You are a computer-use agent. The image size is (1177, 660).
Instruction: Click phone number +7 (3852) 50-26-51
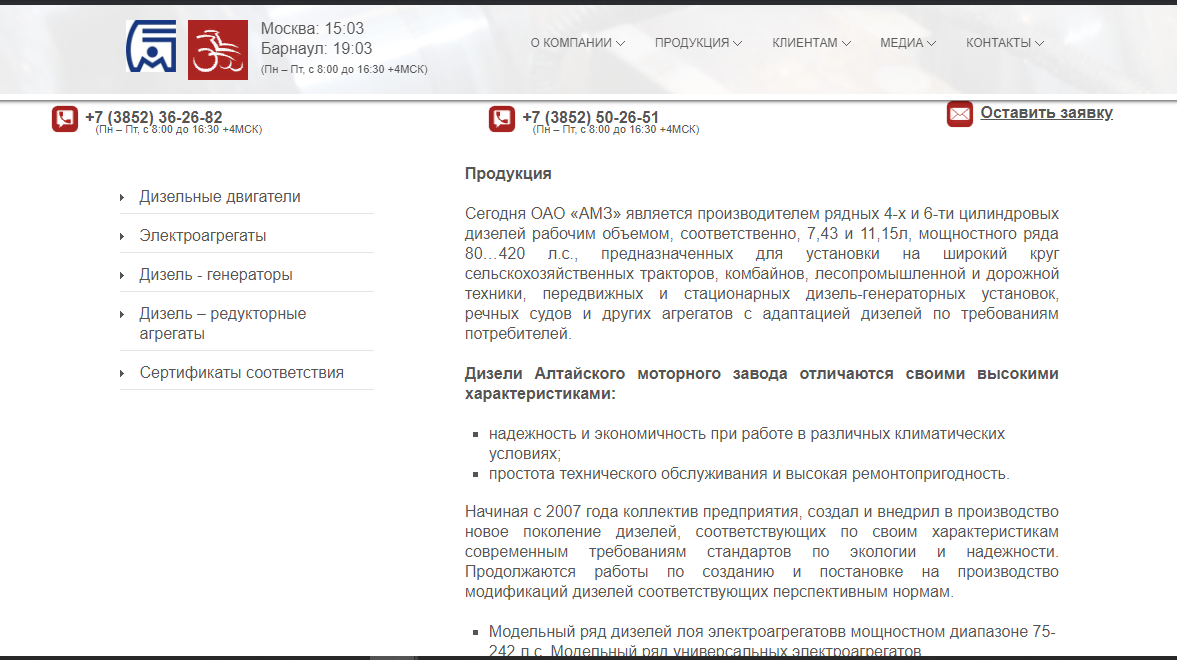tap(591, 117)
